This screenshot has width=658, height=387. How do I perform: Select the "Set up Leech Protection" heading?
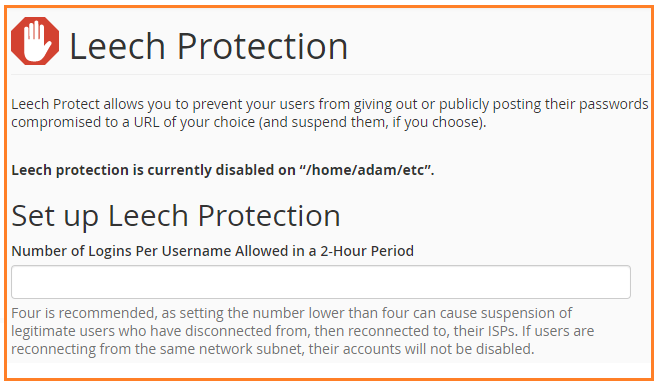[176, 217]
